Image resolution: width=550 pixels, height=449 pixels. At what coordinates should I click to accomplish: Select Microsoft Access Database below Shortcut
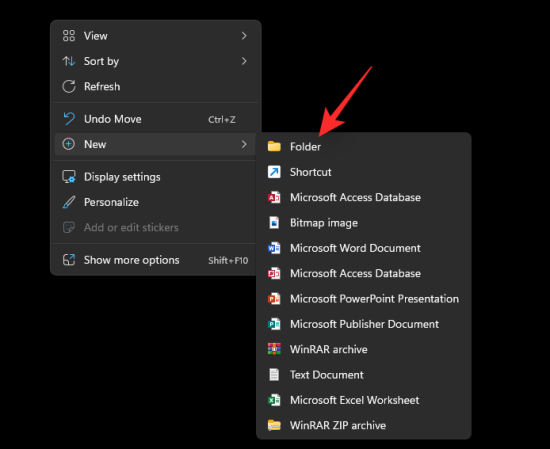click(x=363, y=197)
